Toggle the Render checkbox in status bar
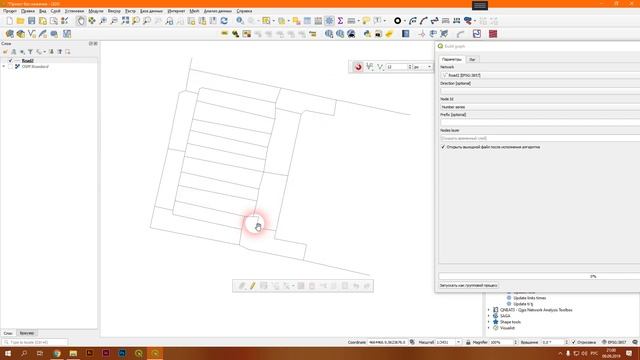 point(573,342)
